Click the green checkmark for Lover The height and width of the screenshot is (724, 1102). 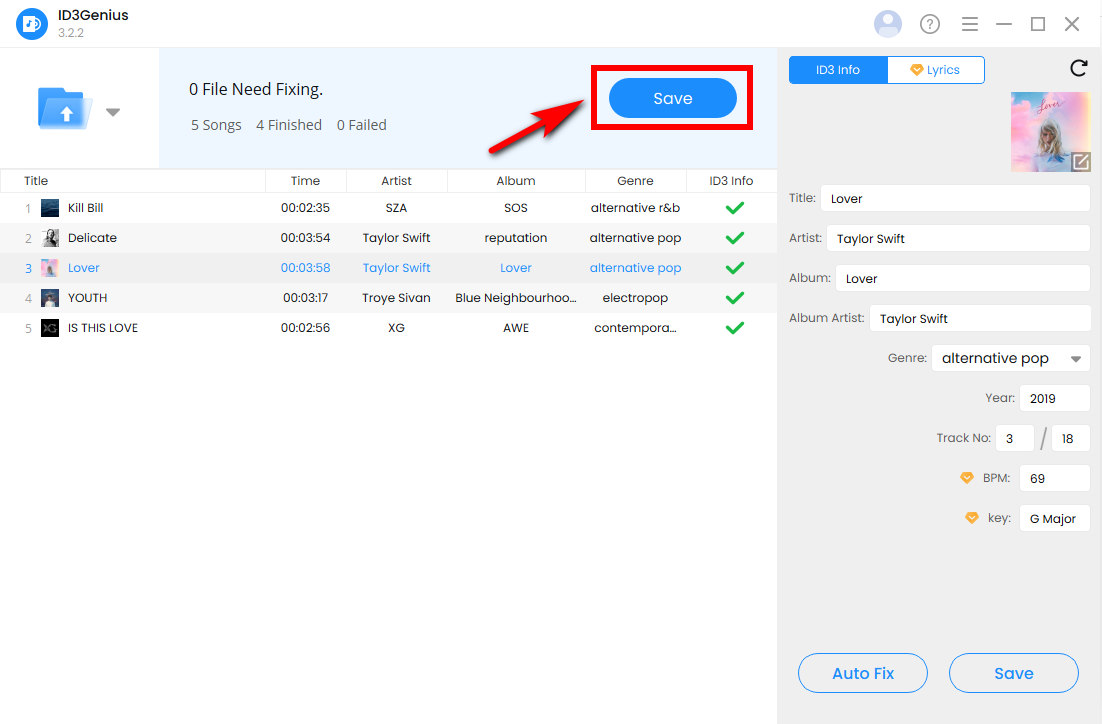click(x=734, y=268)
